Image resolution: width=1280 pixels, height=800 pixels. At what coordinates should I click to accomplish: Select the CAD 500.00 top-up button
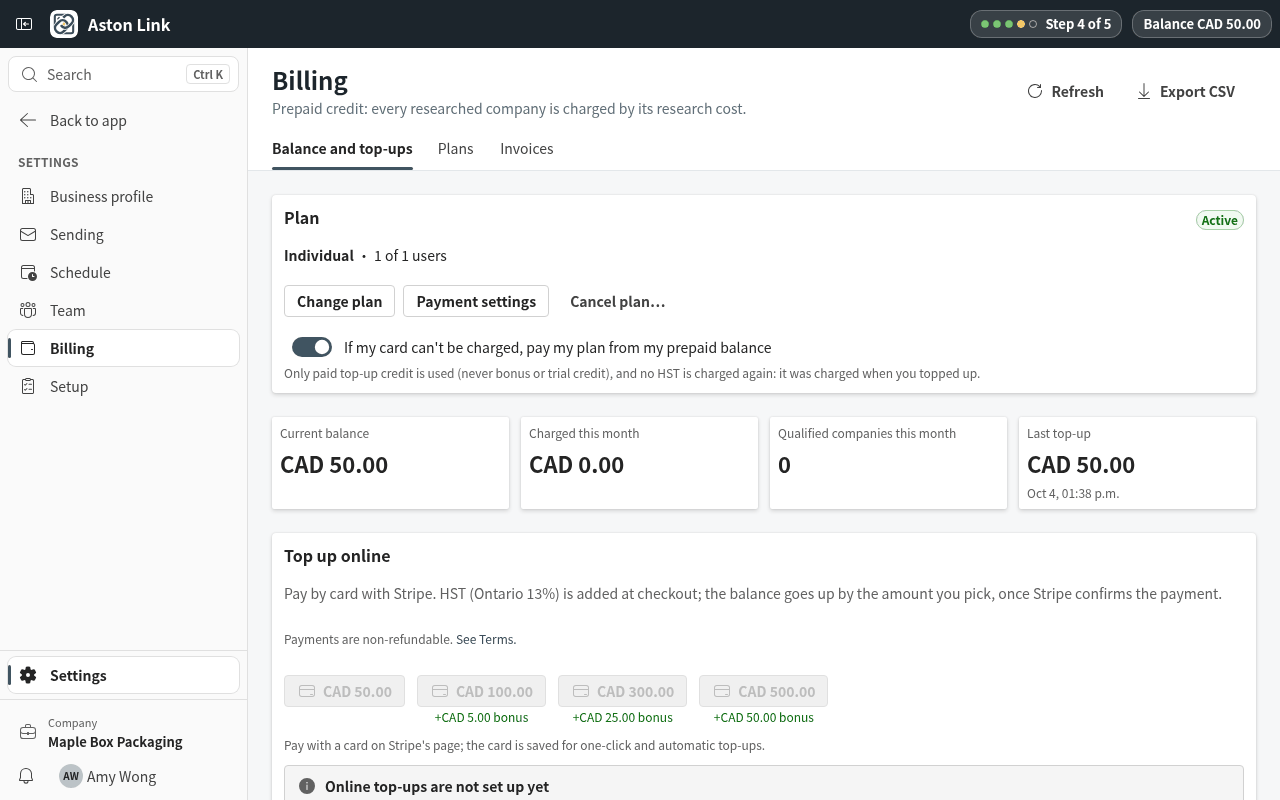click(x=764, y=691)
